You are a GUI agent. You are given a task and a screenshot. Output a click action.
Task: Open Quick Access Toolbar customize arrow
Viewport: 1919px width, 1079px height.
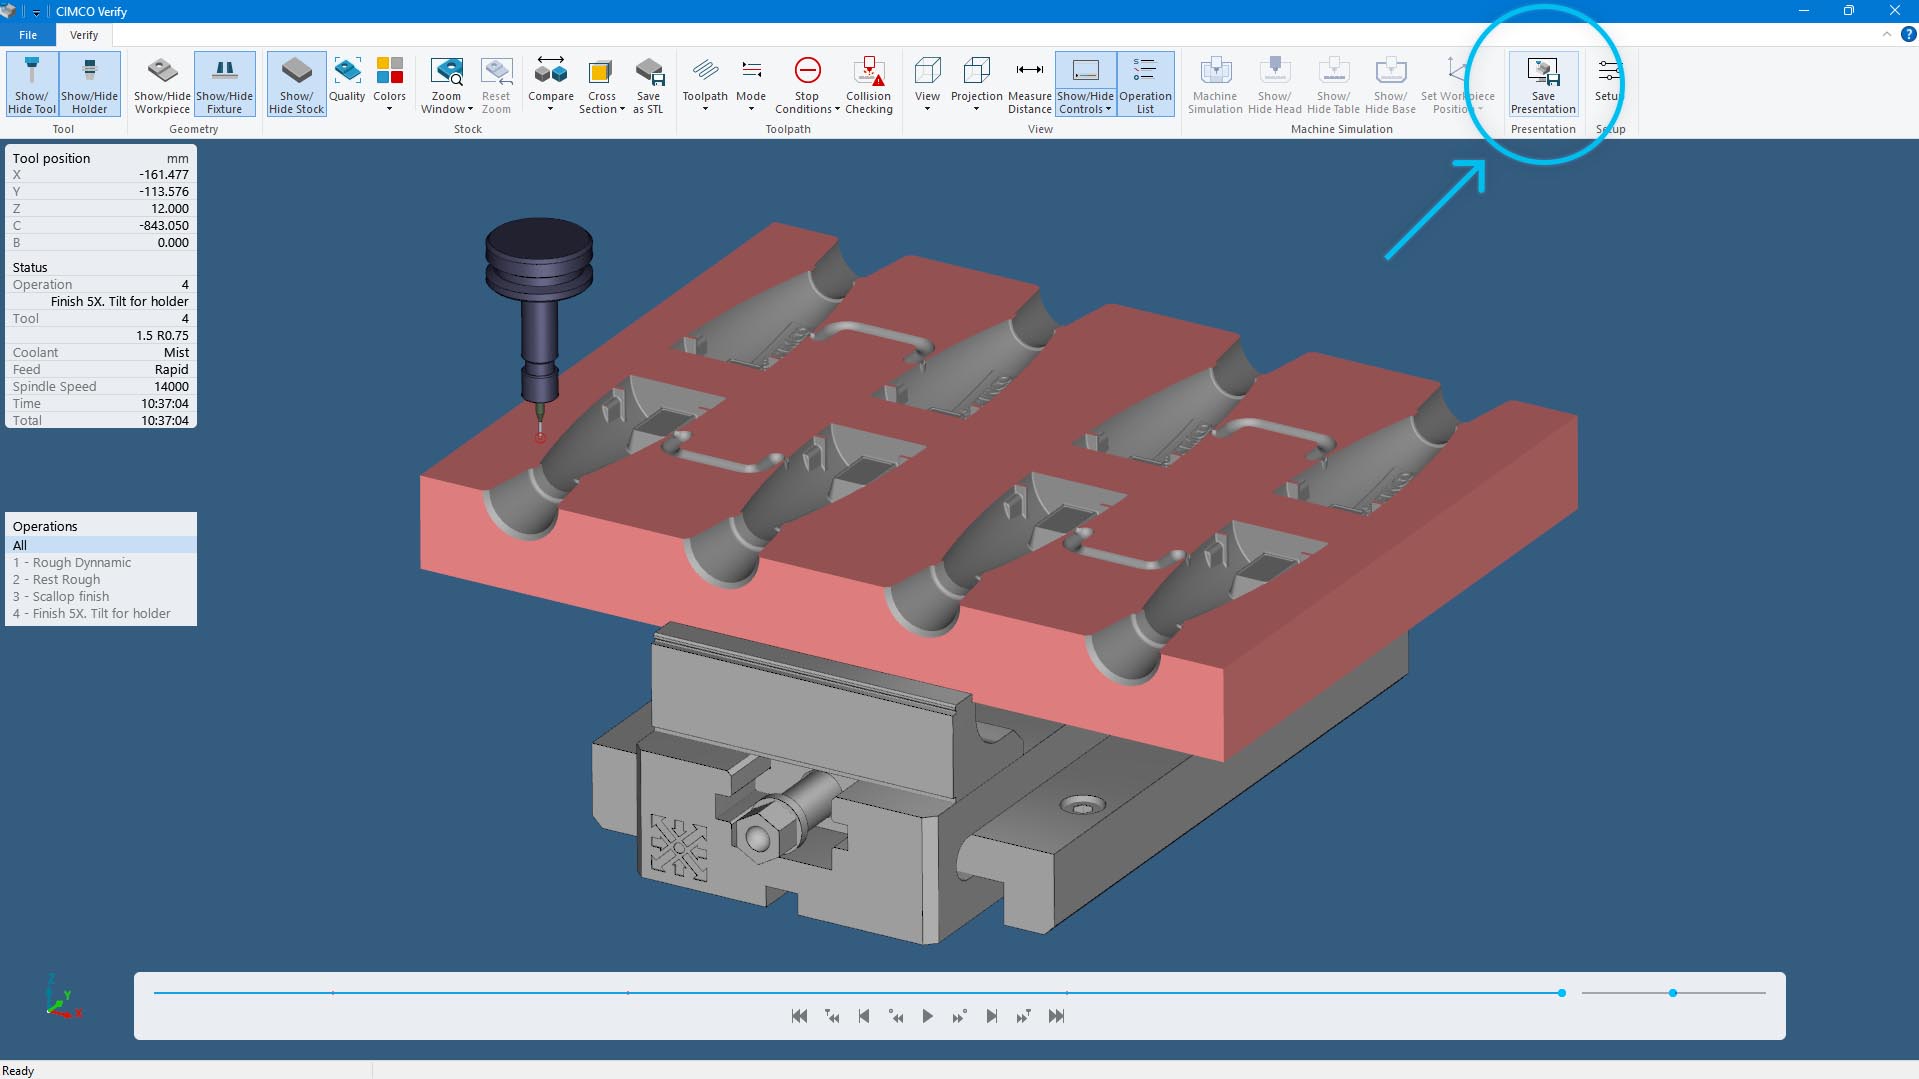click(x=37, y=12)
